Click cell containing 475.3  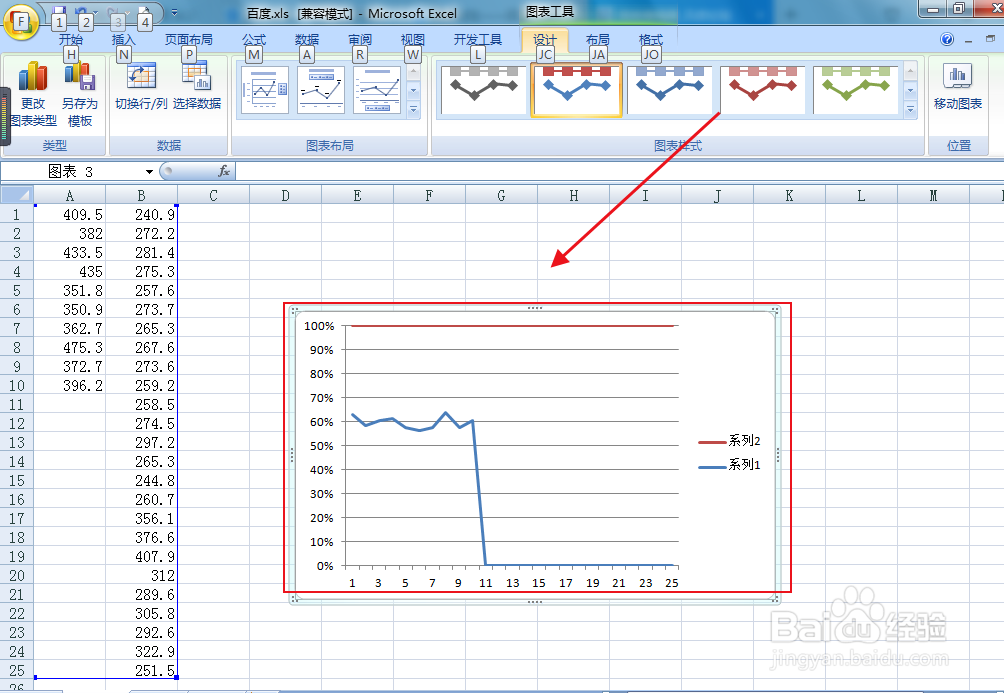point(69,348)
